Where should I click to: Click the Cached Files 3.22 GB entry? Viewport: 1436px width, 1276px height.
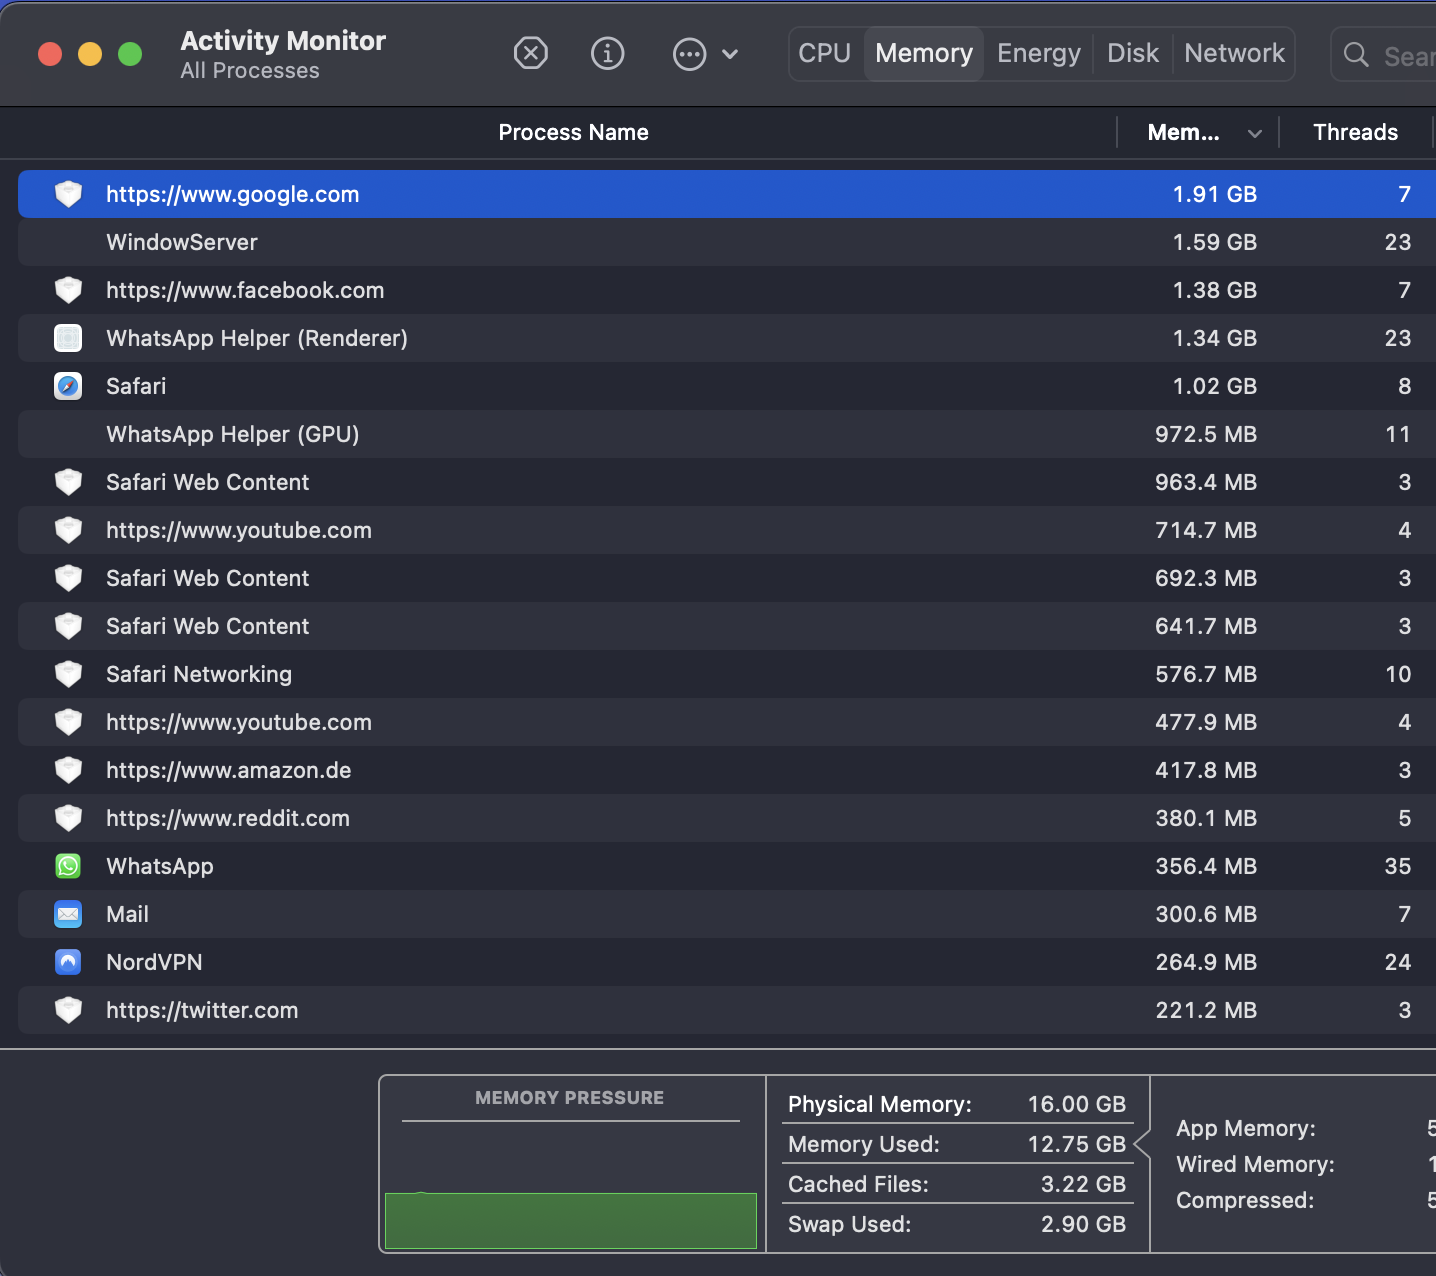(957, 1184)
